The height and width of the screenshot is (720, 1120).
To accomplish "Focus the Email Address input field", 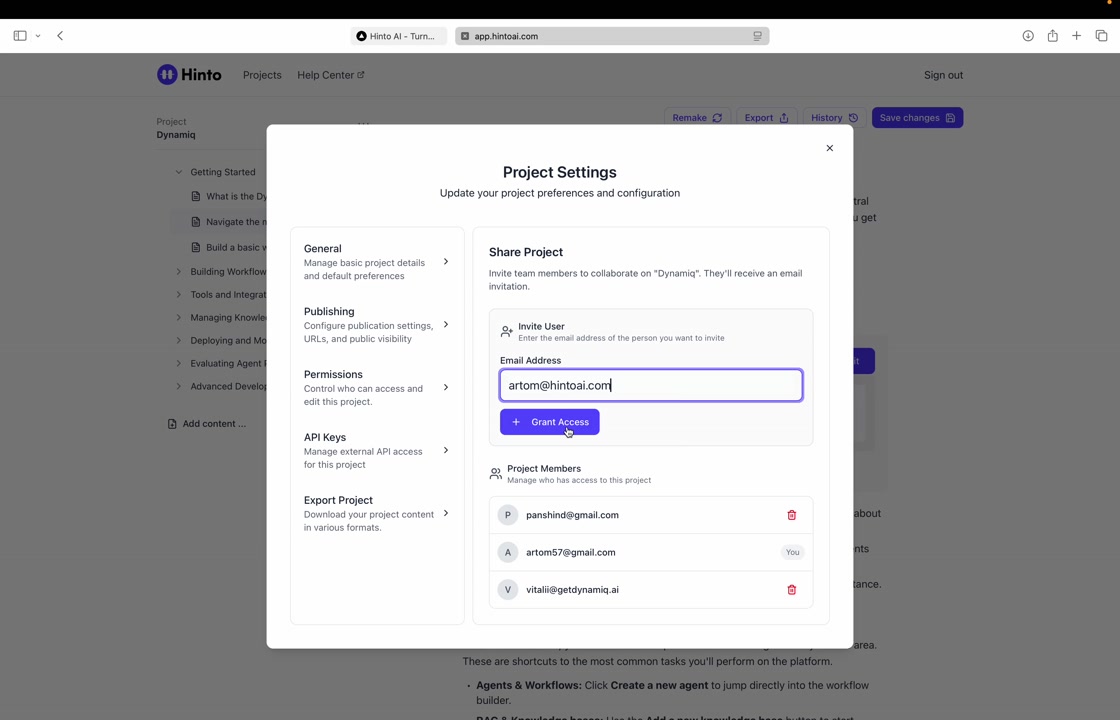I will click(650, 385).
